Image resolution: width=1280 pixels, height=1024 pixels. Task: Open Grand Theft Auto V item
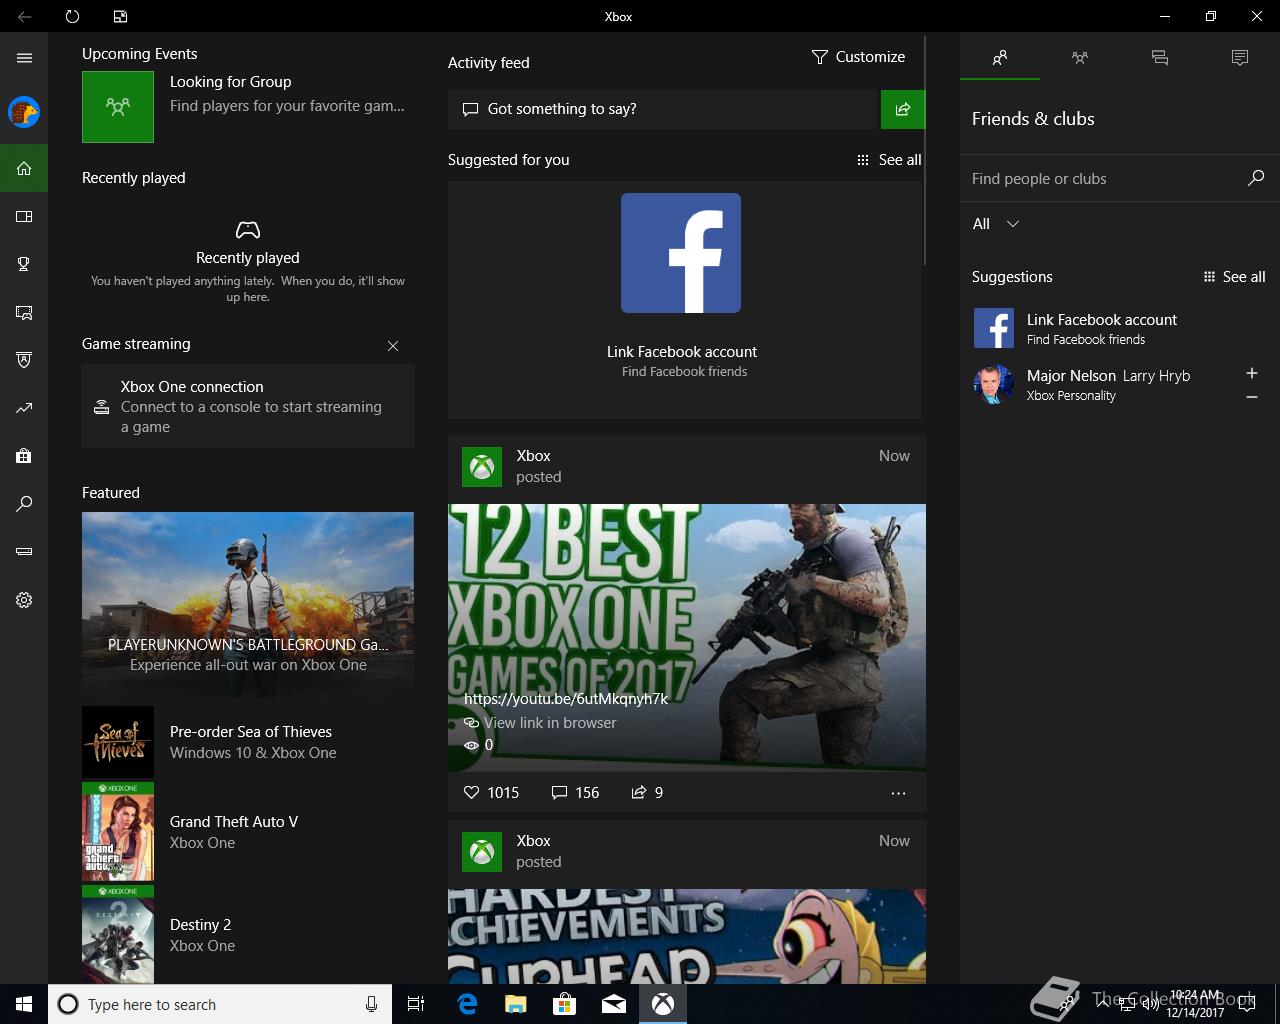(248, 832)
